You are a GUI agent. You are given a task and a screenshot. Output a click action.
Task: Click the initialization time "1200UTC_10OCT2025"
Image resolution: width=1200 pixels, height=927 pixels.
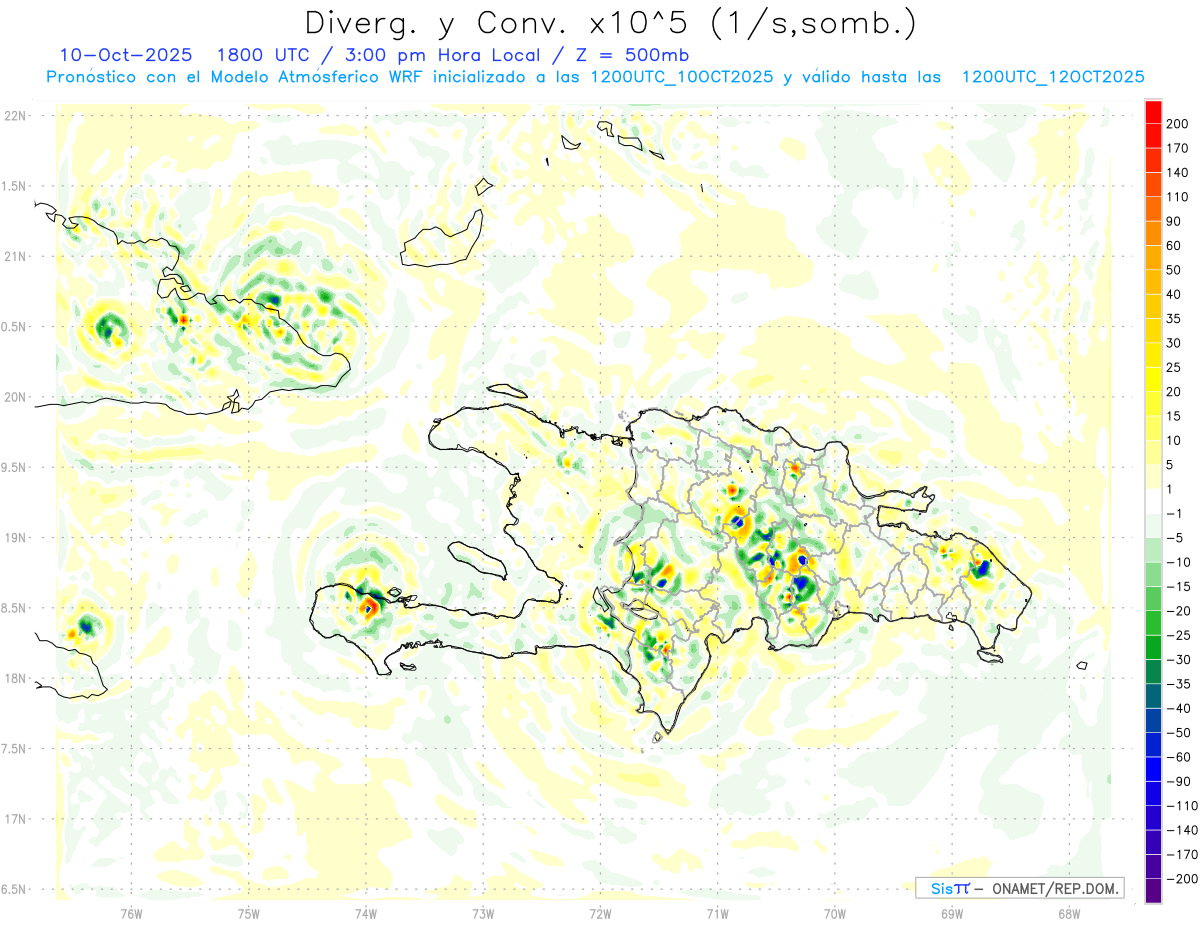682,77
